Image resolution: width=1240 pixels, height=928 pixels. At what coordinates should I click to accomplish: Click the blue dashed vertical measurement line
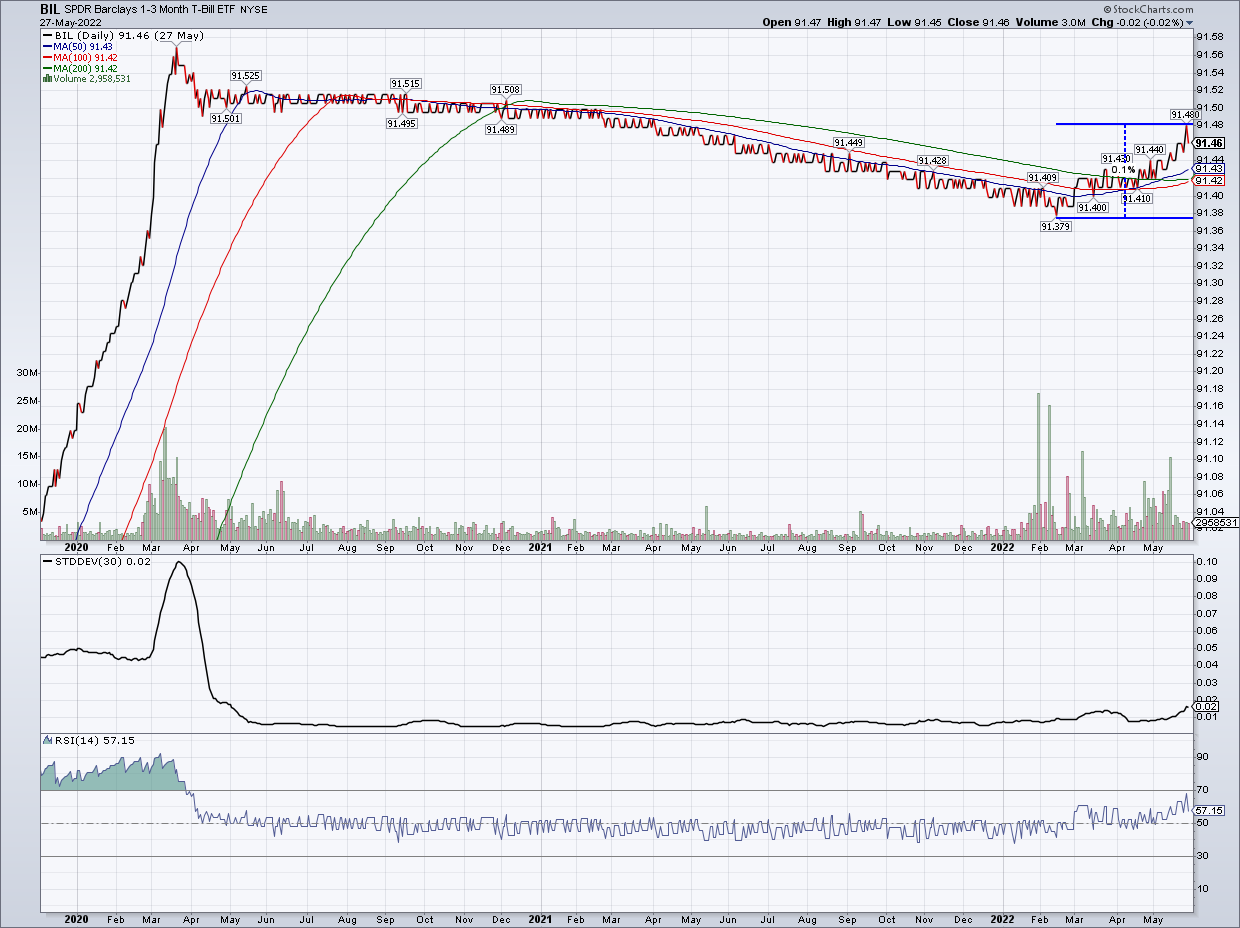[x=1126, y=170]
